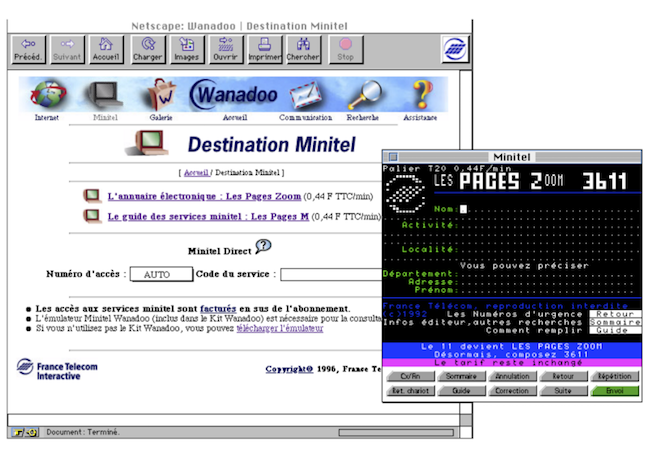650x459 pixels.
Task: Open the Chercher binoculars toolbar icon
Action: click(302, 49)
